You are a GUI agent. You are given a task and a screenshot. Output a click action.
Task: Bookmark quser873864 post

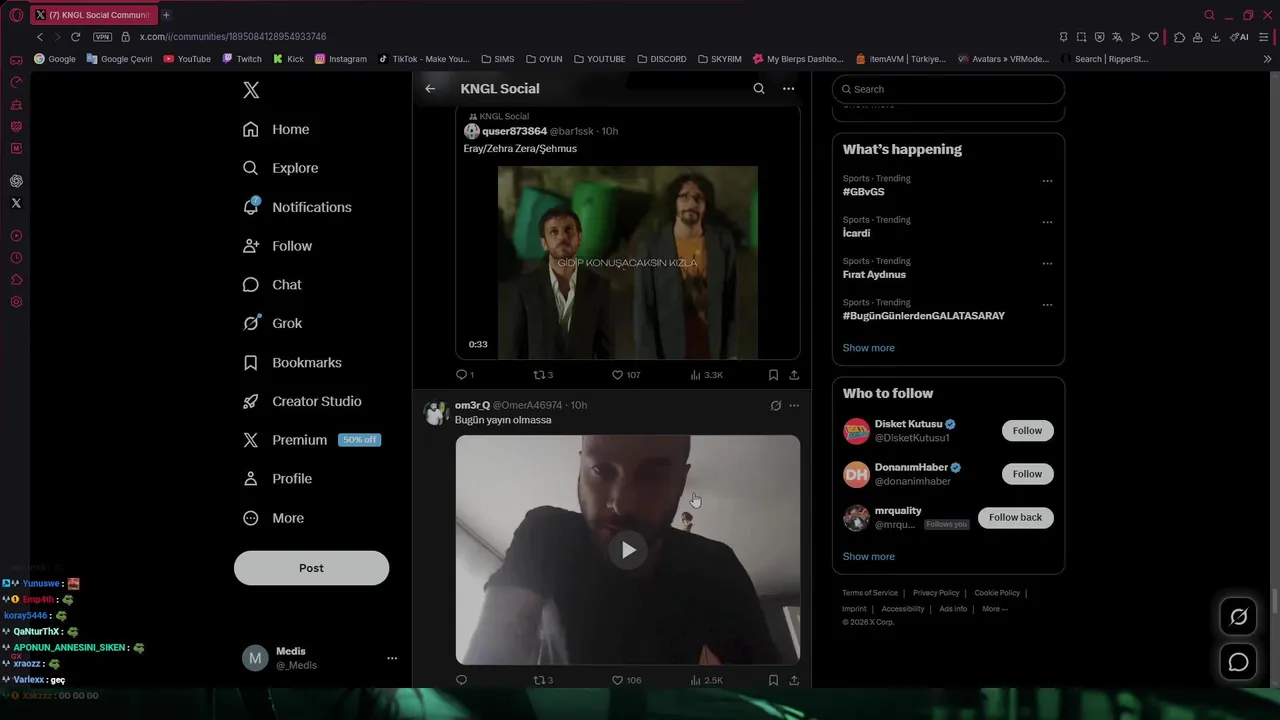[773, 375]
